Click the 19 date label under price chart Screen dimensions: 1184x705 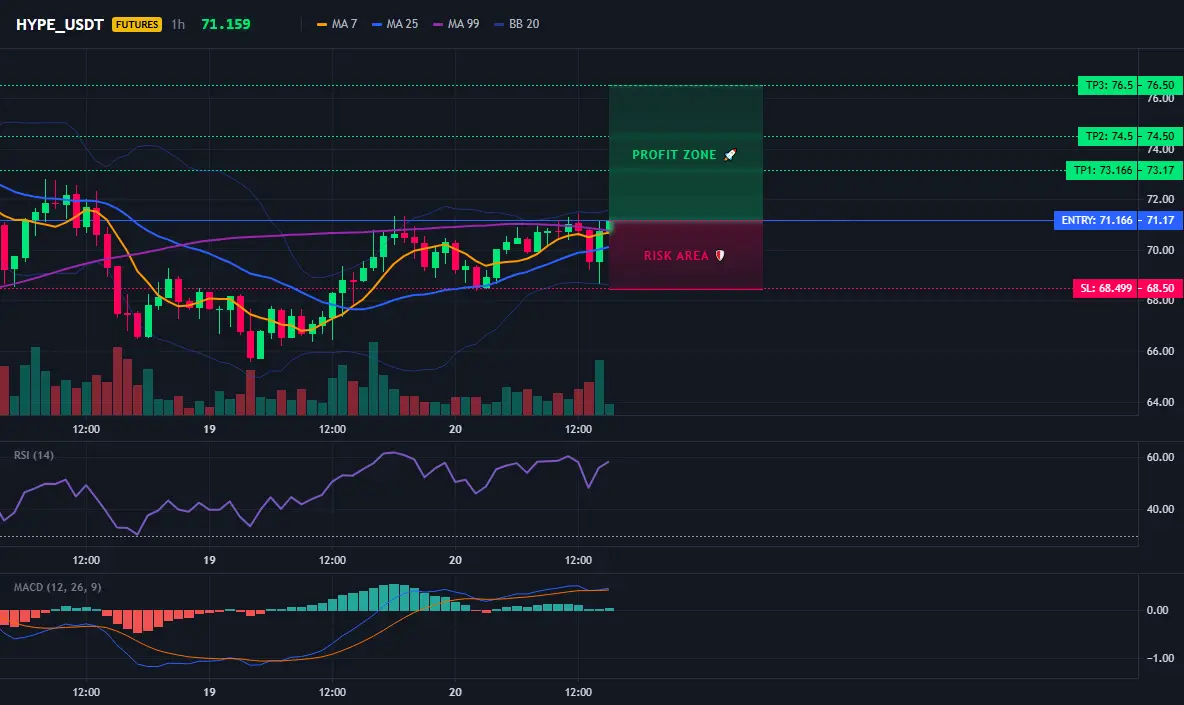click(x=209, y=429)
